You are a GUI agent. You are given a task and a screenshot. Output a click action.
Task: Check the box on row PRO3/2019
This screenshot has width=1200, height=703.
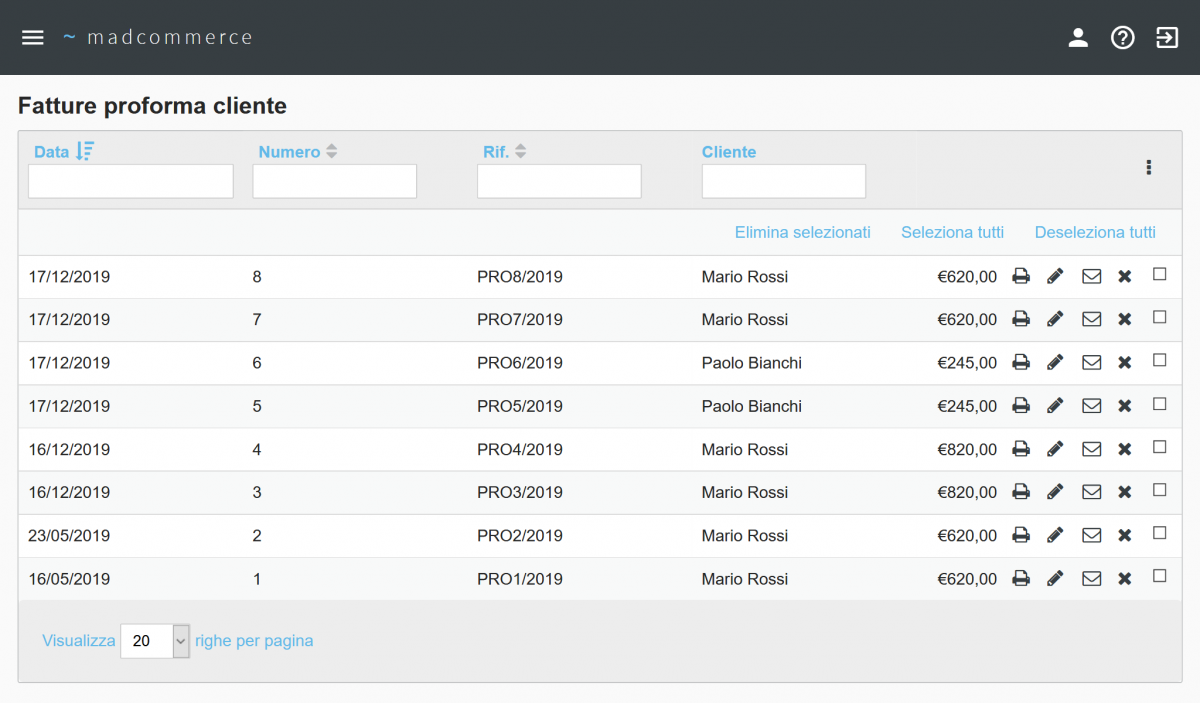click(x=1160, y=490)
